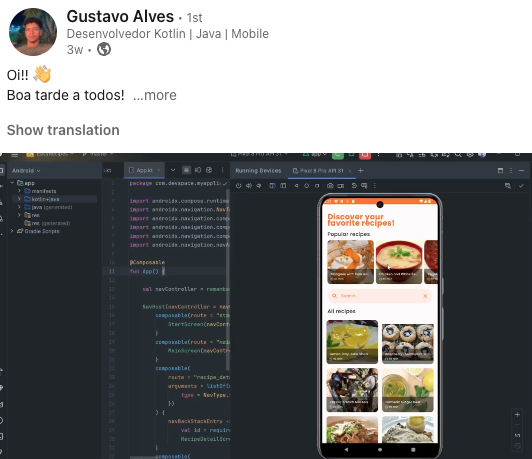Open emulator extended controls icon
This screenshot has height=459, width=532.
coord(364,186)
